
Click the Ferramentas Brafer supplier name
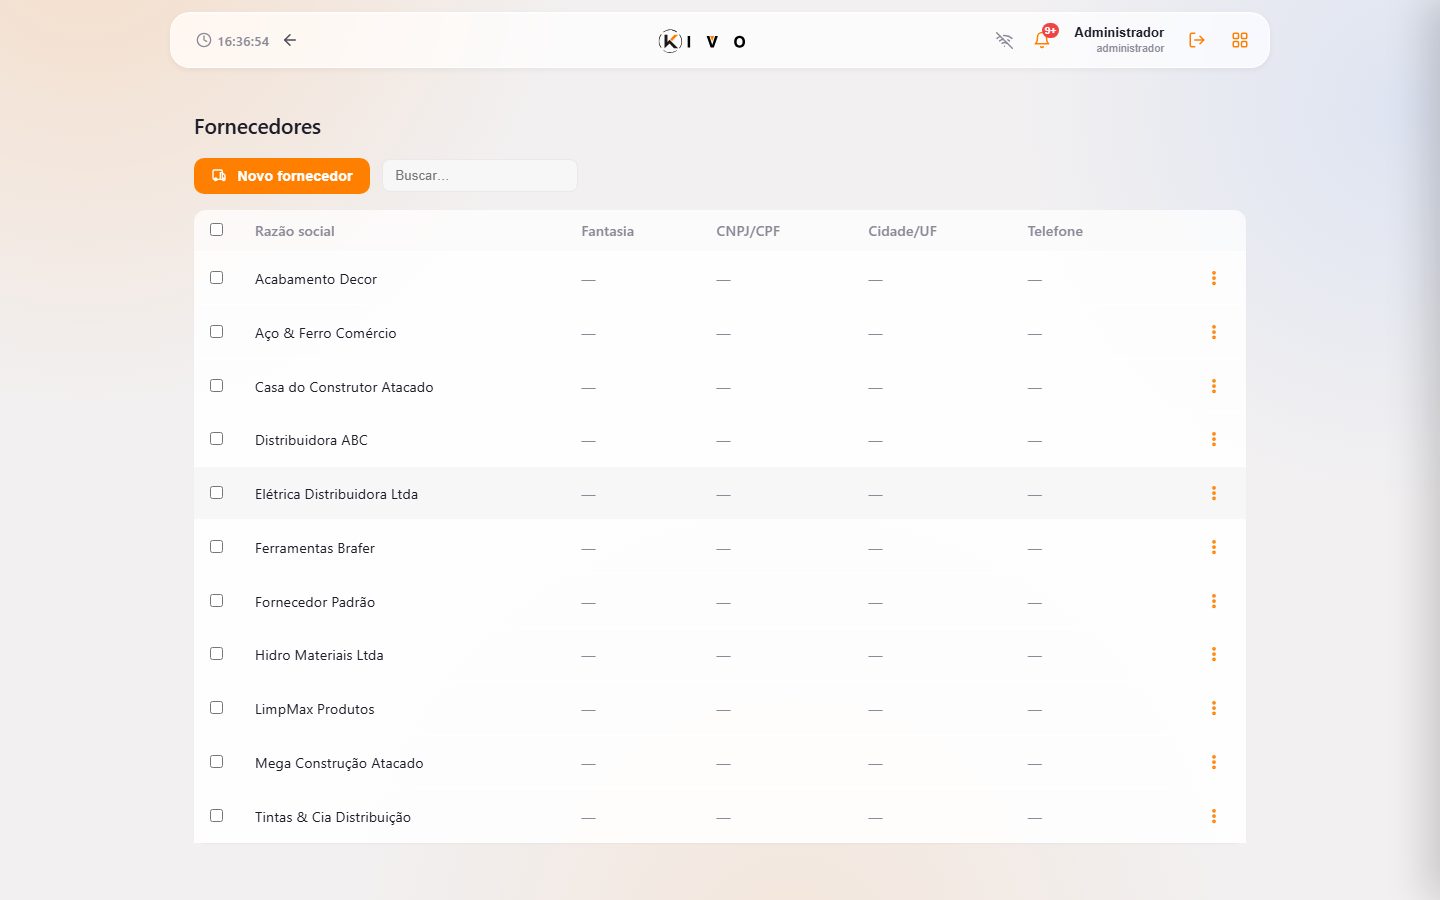pos(314,548)
